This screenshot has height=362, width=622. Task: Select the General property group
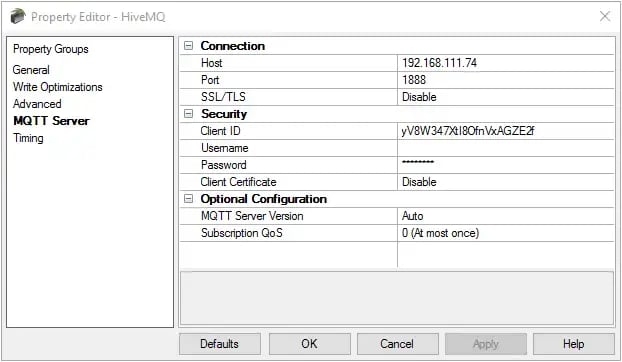coord(31,70)
